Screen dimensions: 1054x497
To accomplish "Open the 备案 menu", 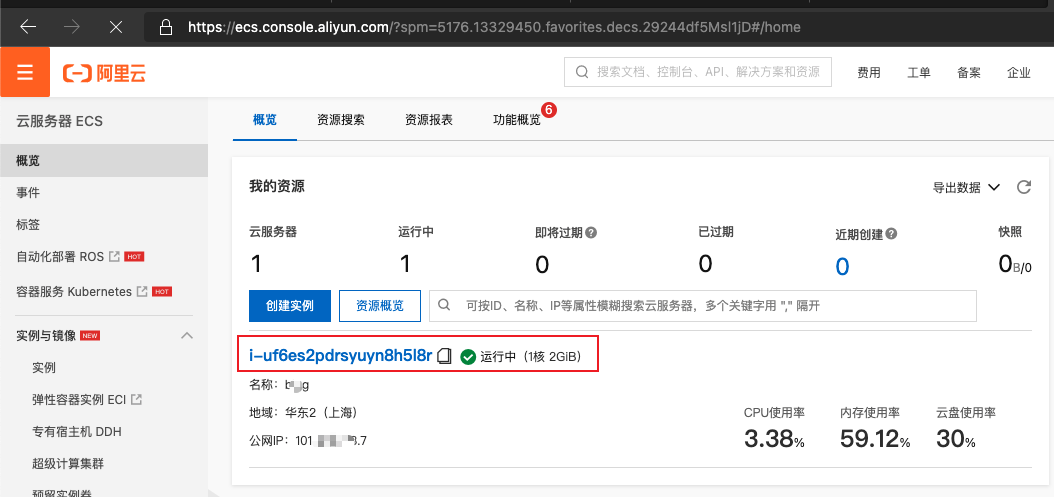I will click(969, 73).
